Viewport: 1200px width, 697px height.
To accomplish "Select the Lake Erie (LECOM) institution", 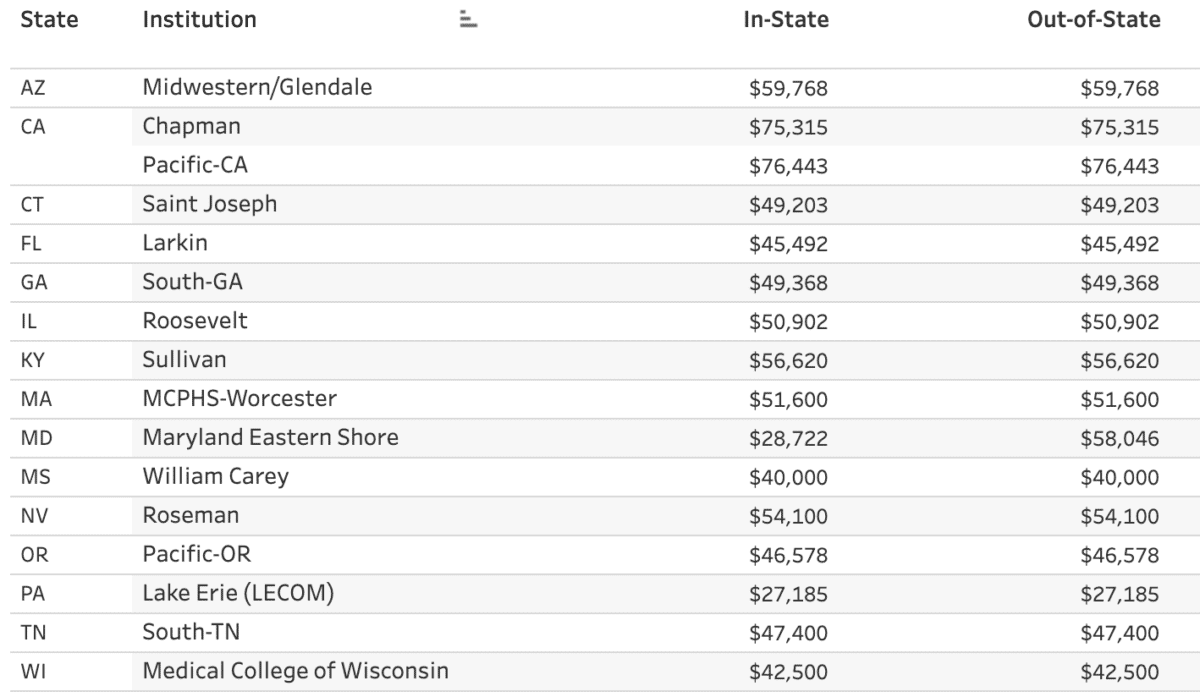I will [238, 594].
